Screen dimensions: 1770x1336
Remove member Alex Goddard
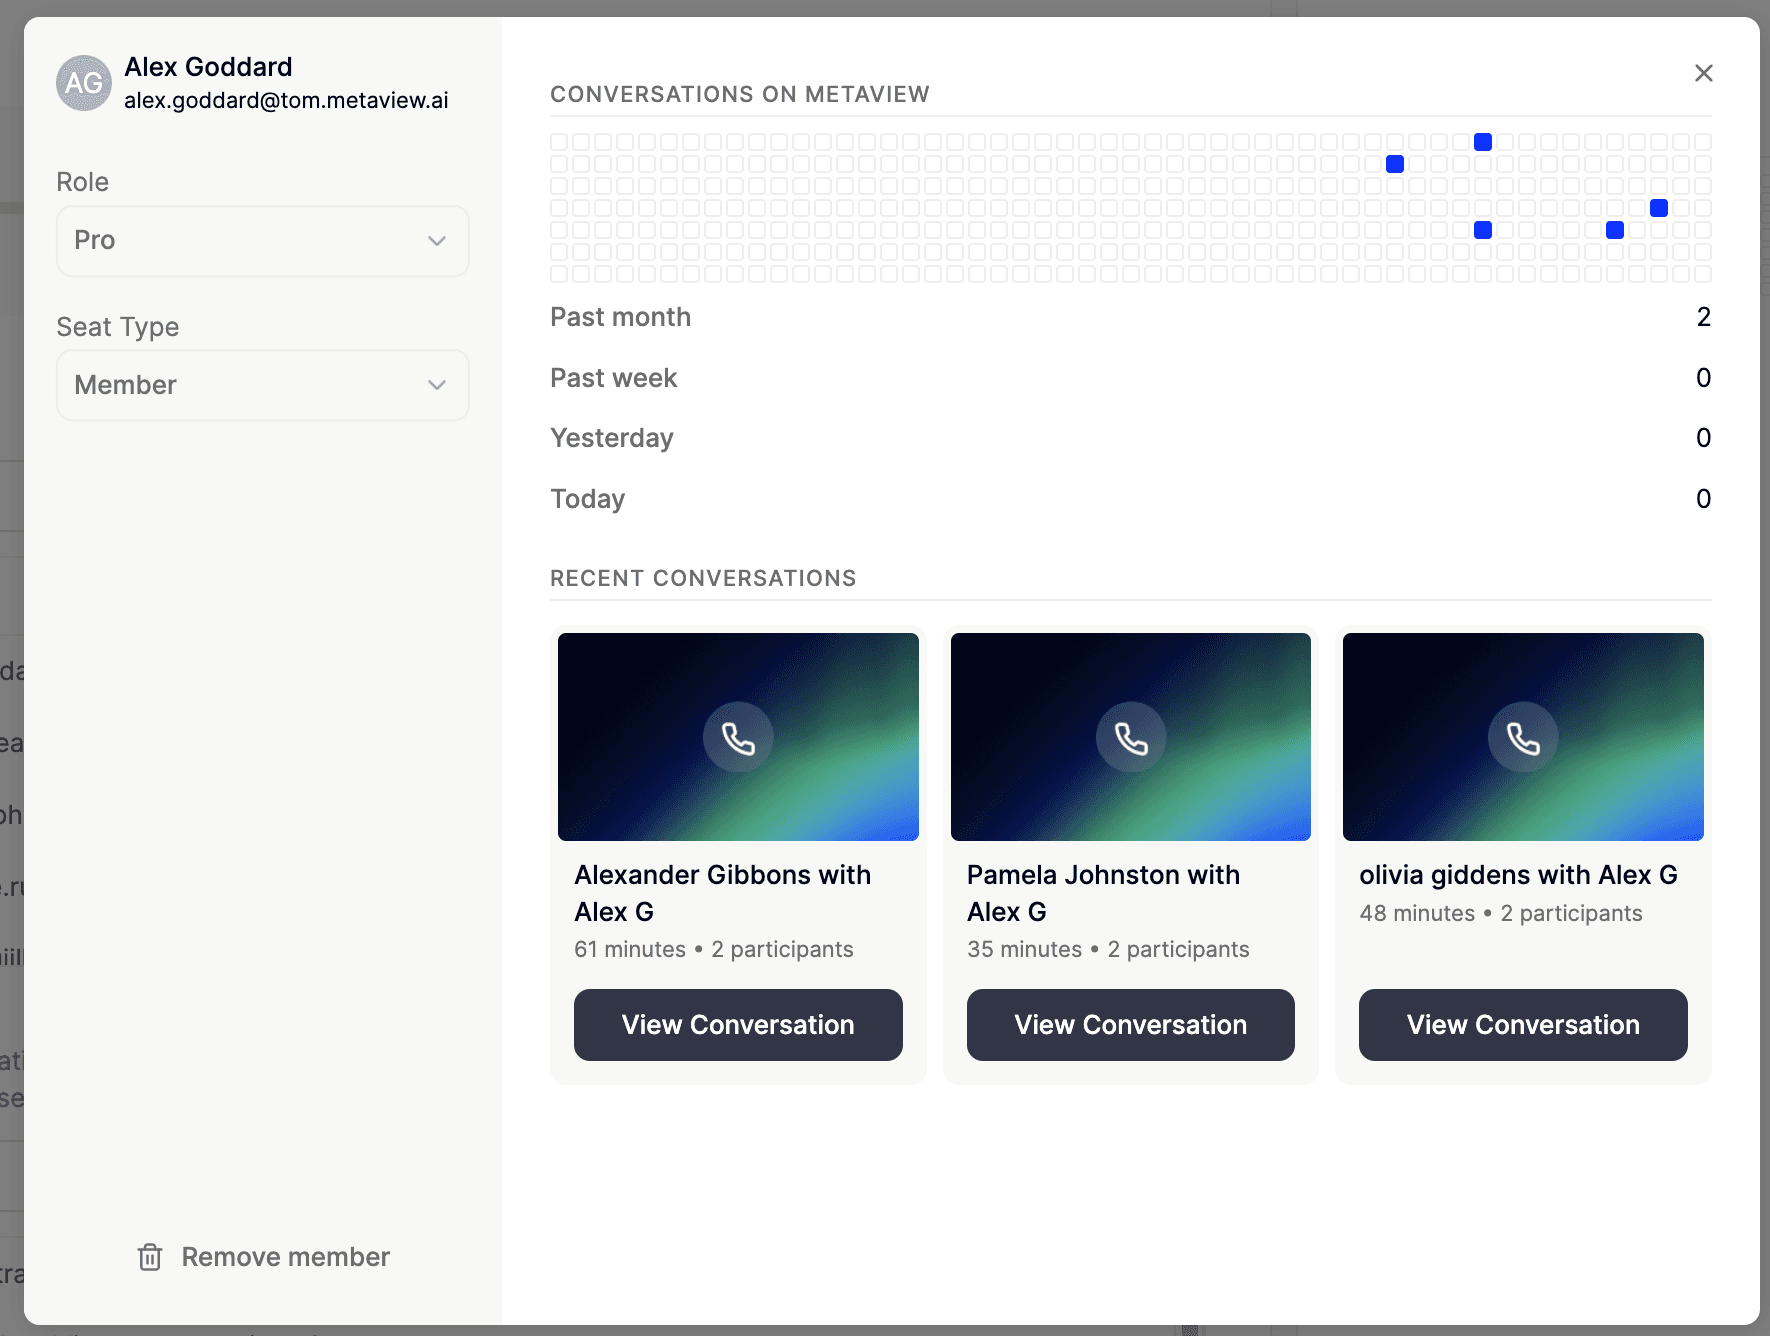tap(264, 1257)
